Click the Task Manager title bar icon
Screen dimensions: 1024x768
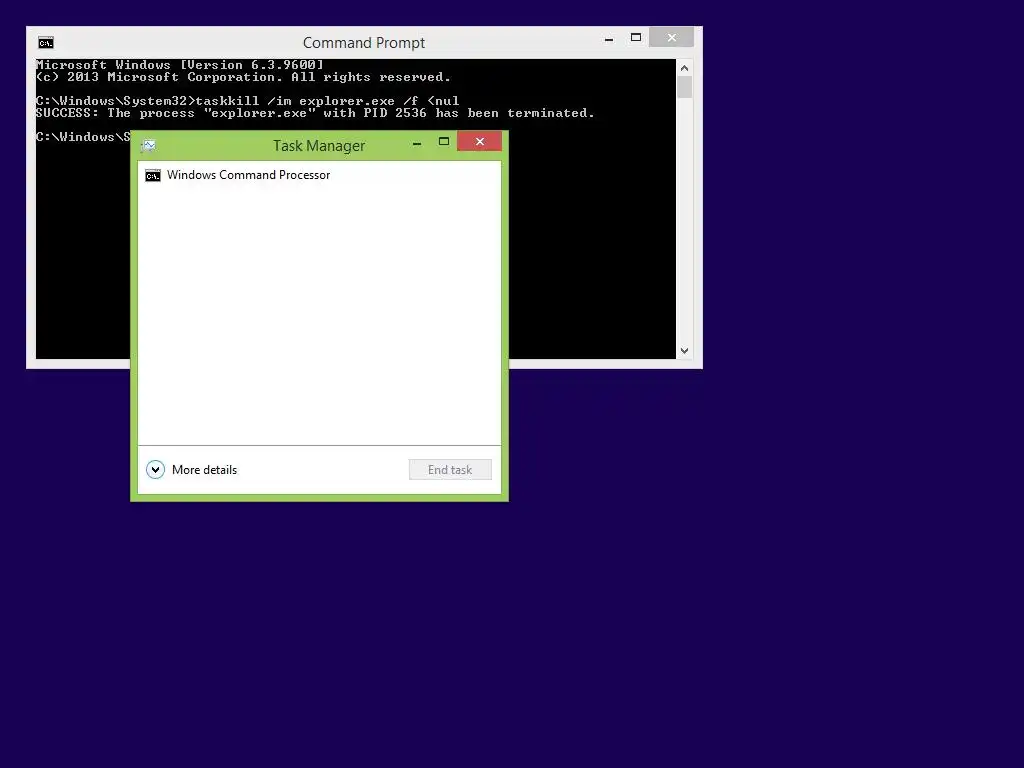coord(148,146)
